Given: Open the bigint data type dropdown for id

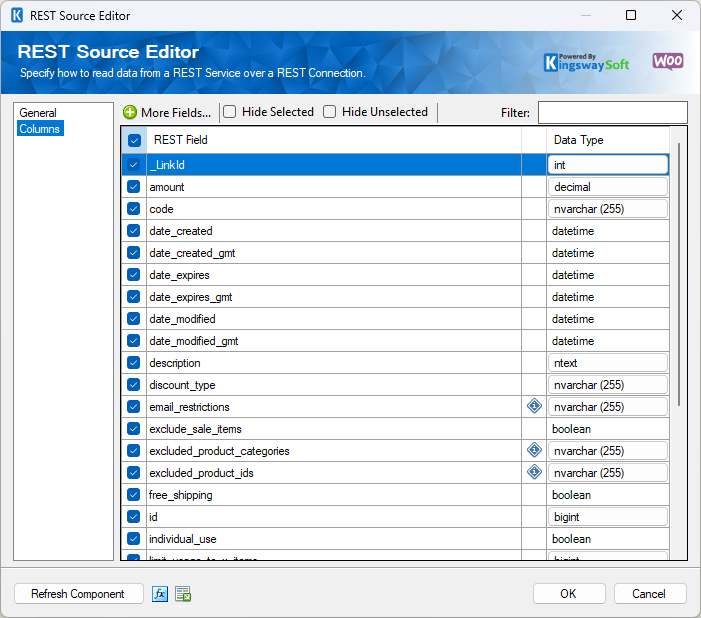Looking at the screenshot, I should (x=608, y=516).
